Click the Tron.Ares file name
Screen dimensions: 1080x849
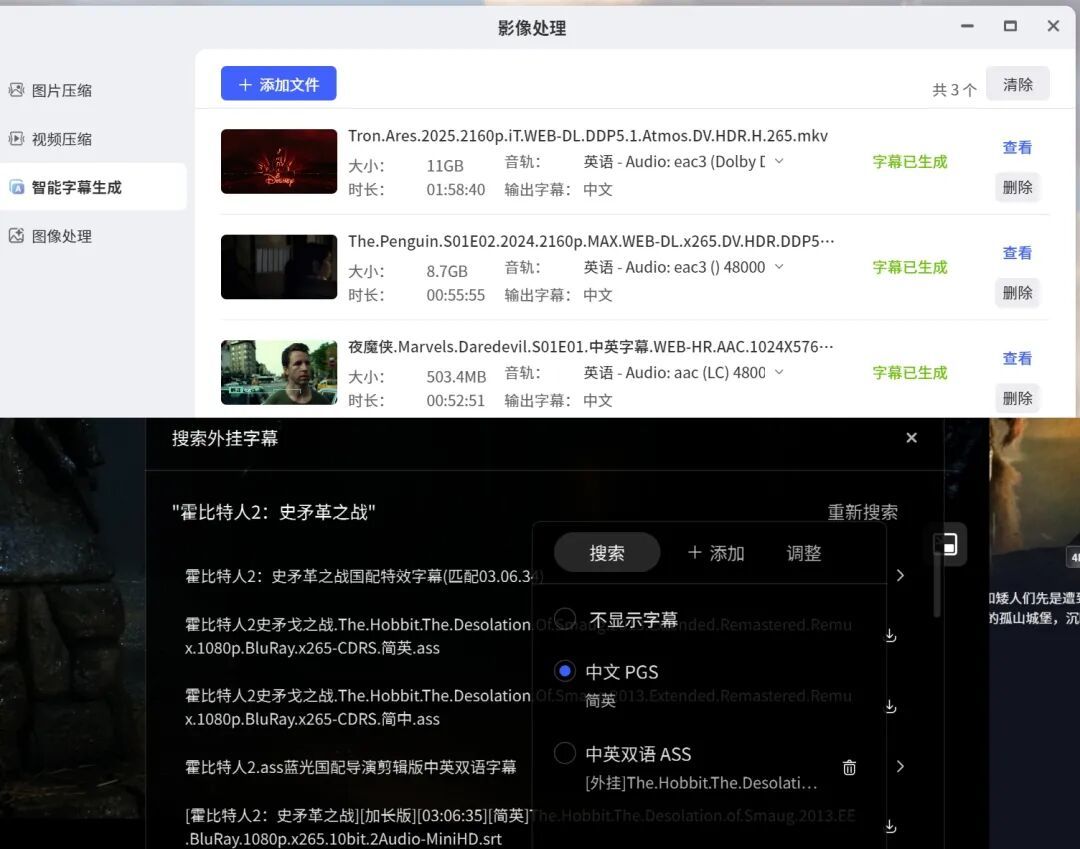point(588,136)
